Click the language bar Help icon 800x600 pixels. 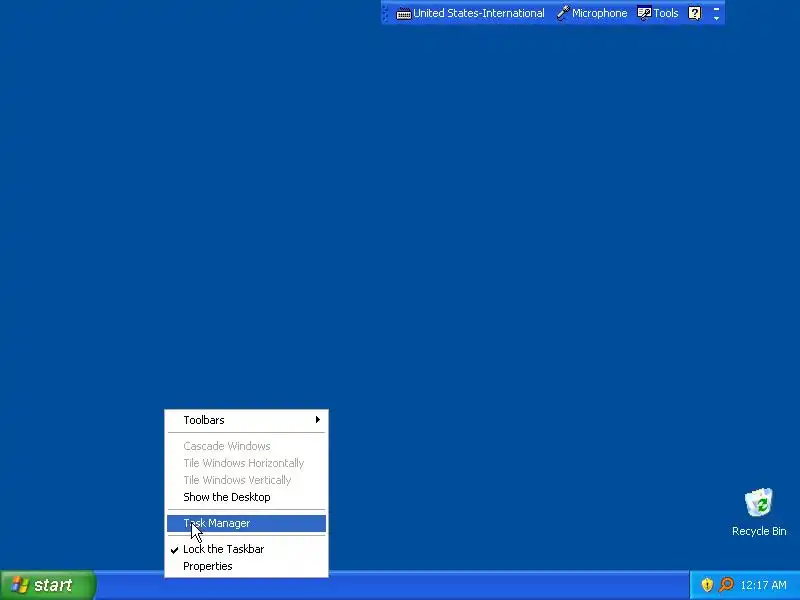[x=694, y=13]
